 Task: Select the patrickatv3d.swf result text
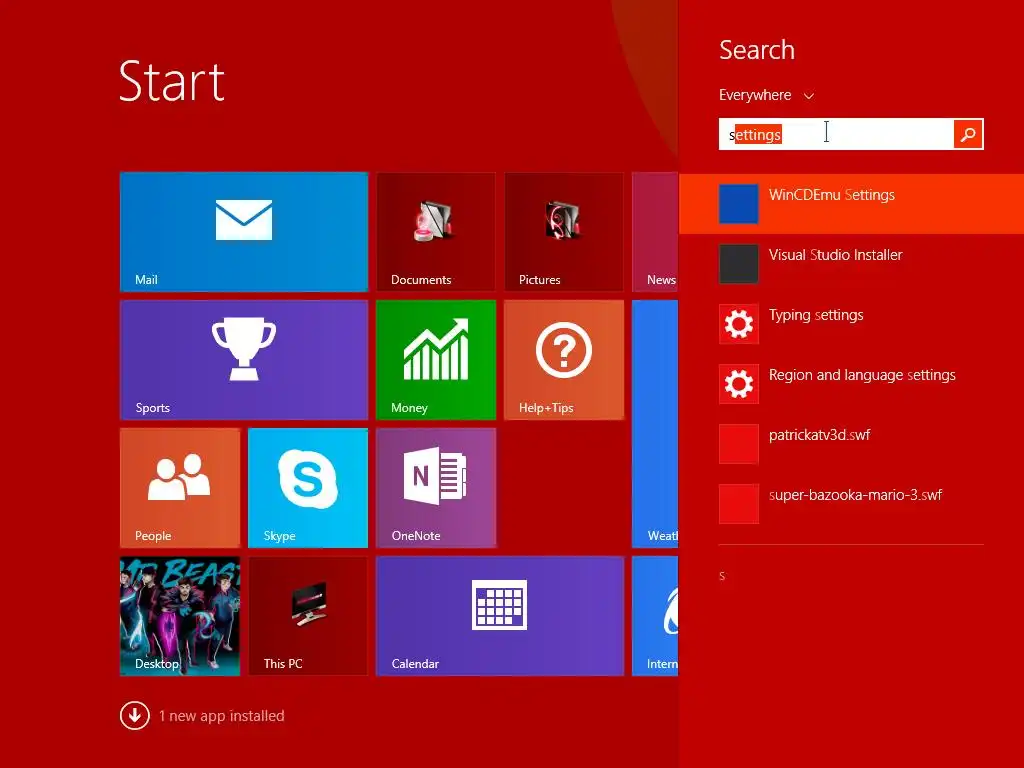point(819,435)
